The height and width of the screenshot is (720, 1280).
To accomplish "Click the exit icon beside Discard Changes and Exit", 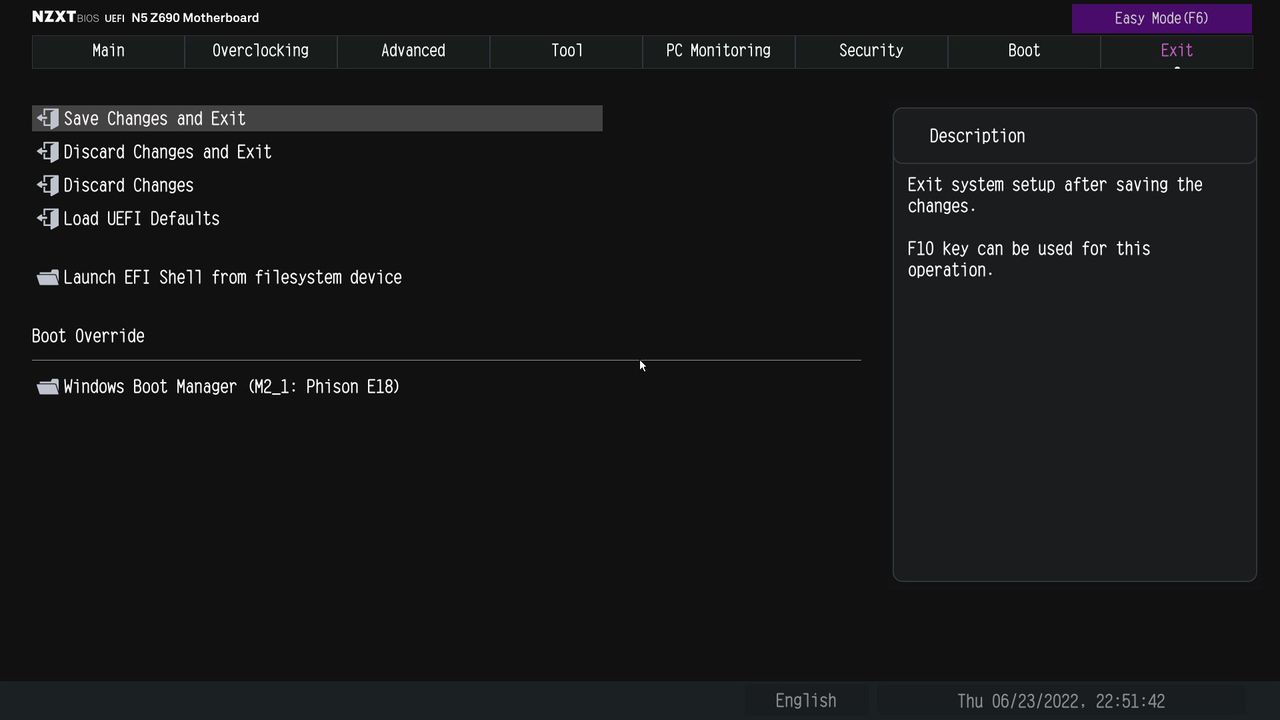I will (x=48, y=152).
